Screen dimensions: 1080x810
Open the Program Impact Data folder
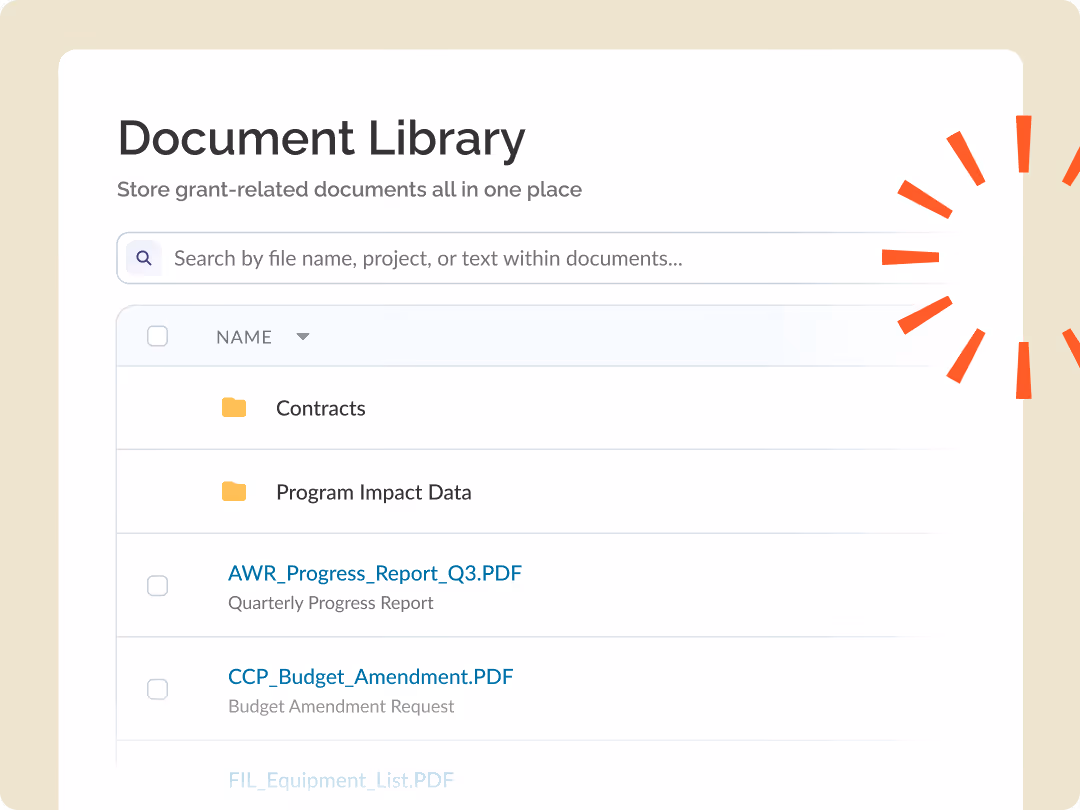(x=374, y=492)
